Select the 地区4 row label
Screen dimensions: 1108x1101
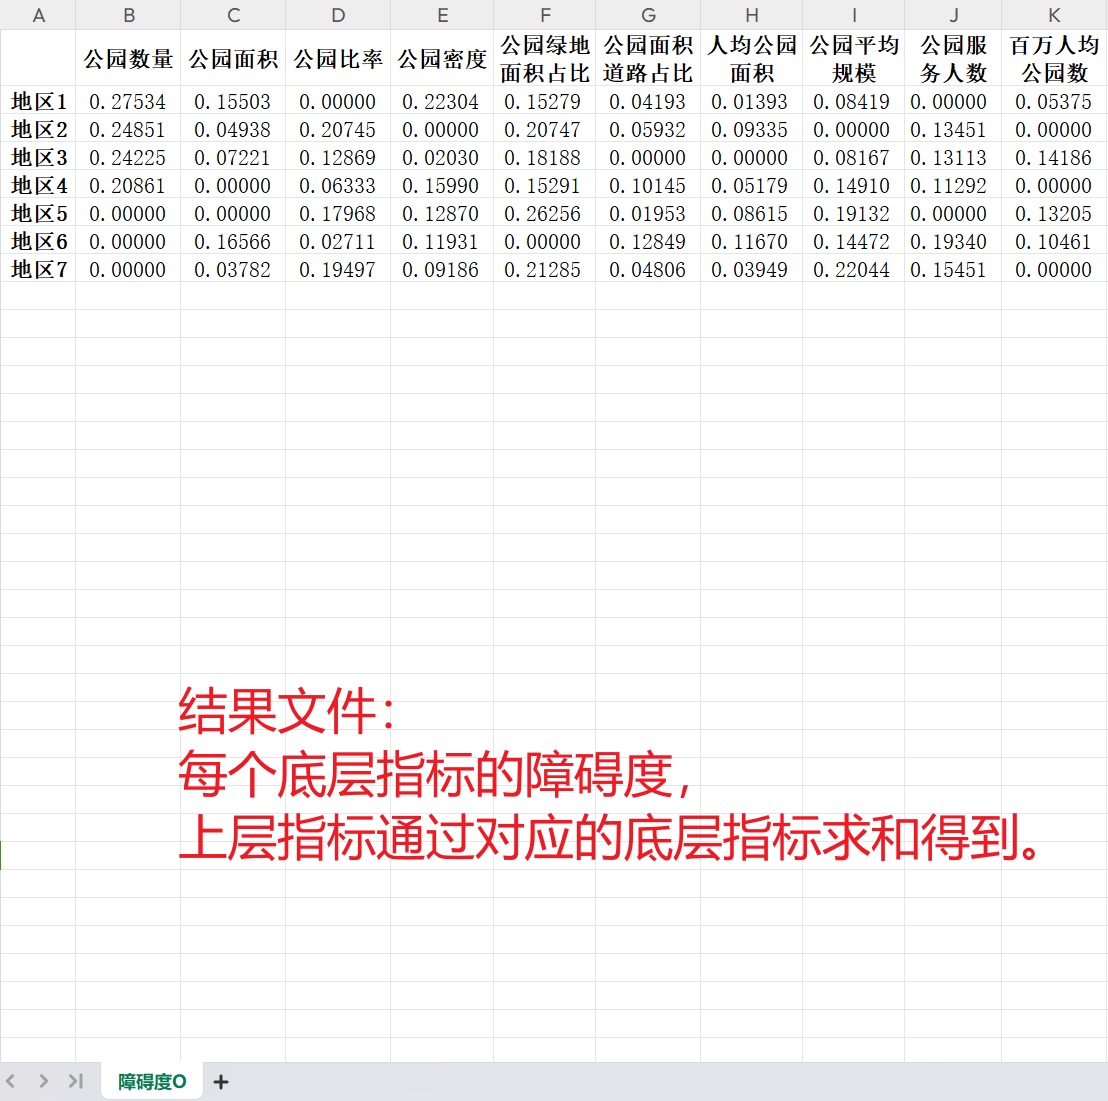coord(38,186)
